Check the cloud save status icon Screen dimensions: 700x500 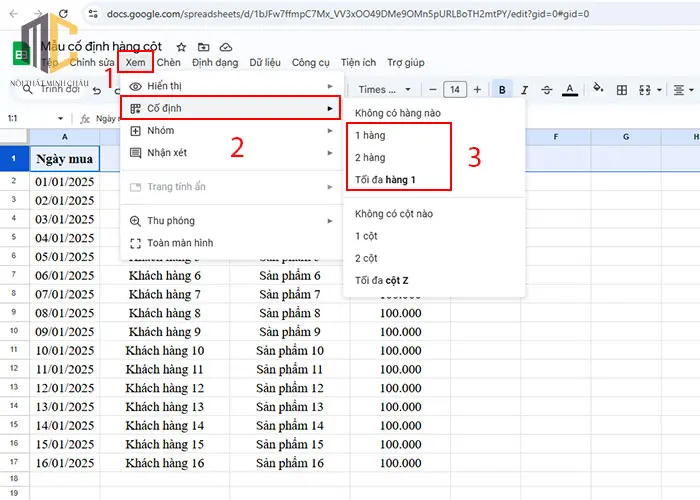(226, 47)
